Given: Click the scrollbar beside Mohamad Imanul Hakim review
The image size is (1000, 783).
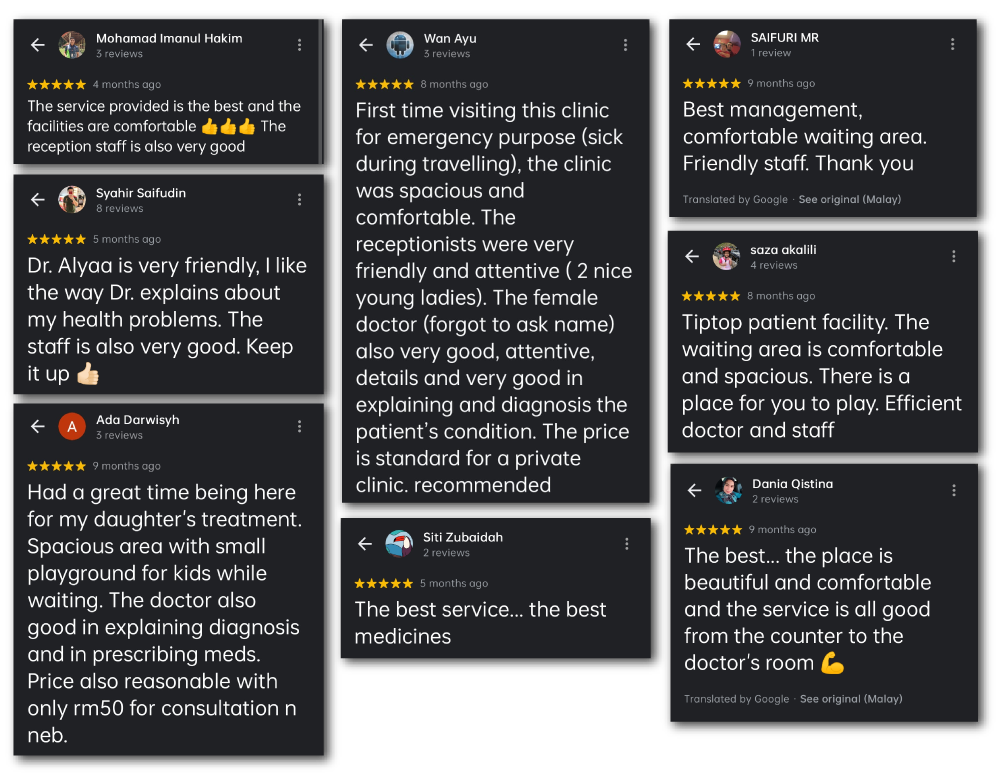Looking at the screenshot, I should coord(320,90).
